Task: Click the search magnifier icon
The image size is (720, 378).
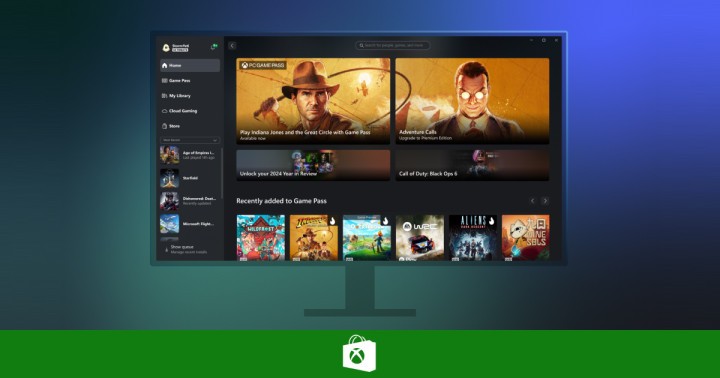Action: (x=361, y=45)
